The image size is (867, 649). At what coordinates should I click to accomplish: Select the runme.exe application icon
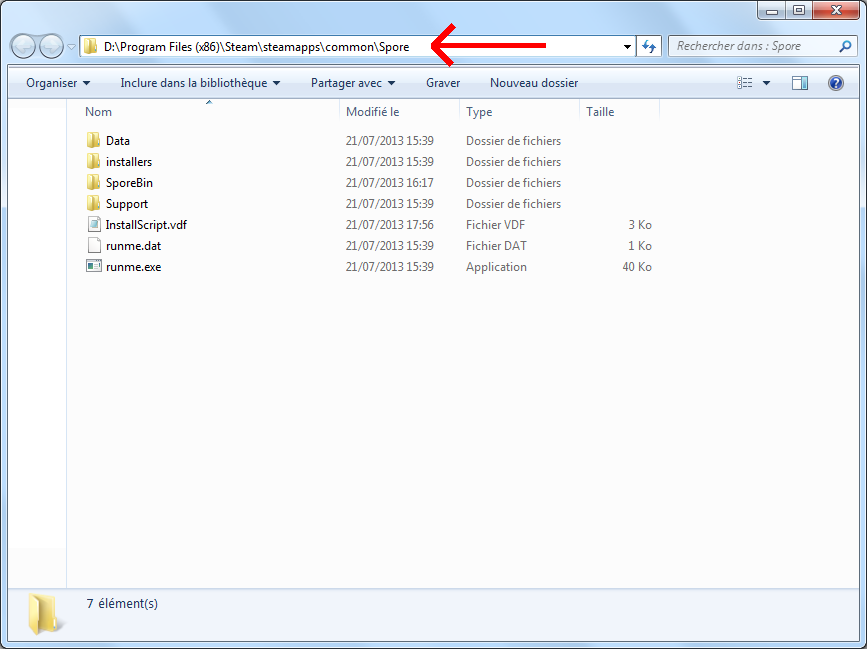94,266
